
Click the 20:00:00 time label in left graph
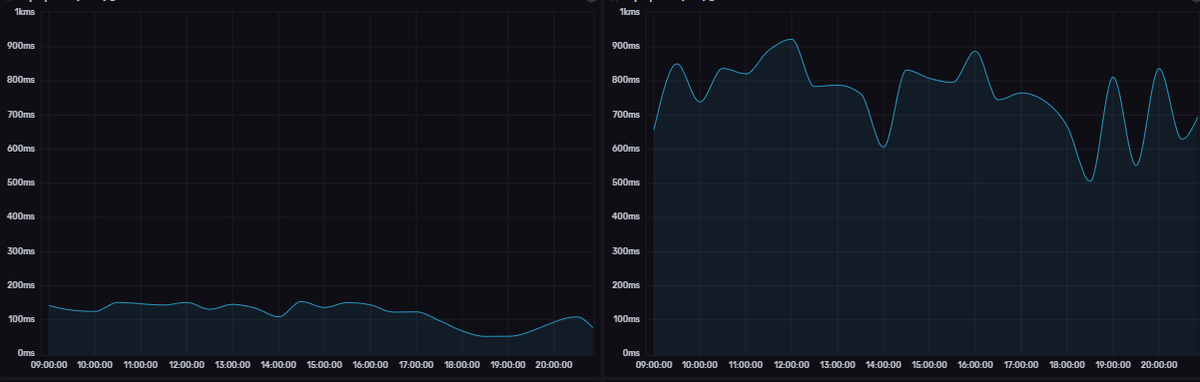tap(555, 366)
